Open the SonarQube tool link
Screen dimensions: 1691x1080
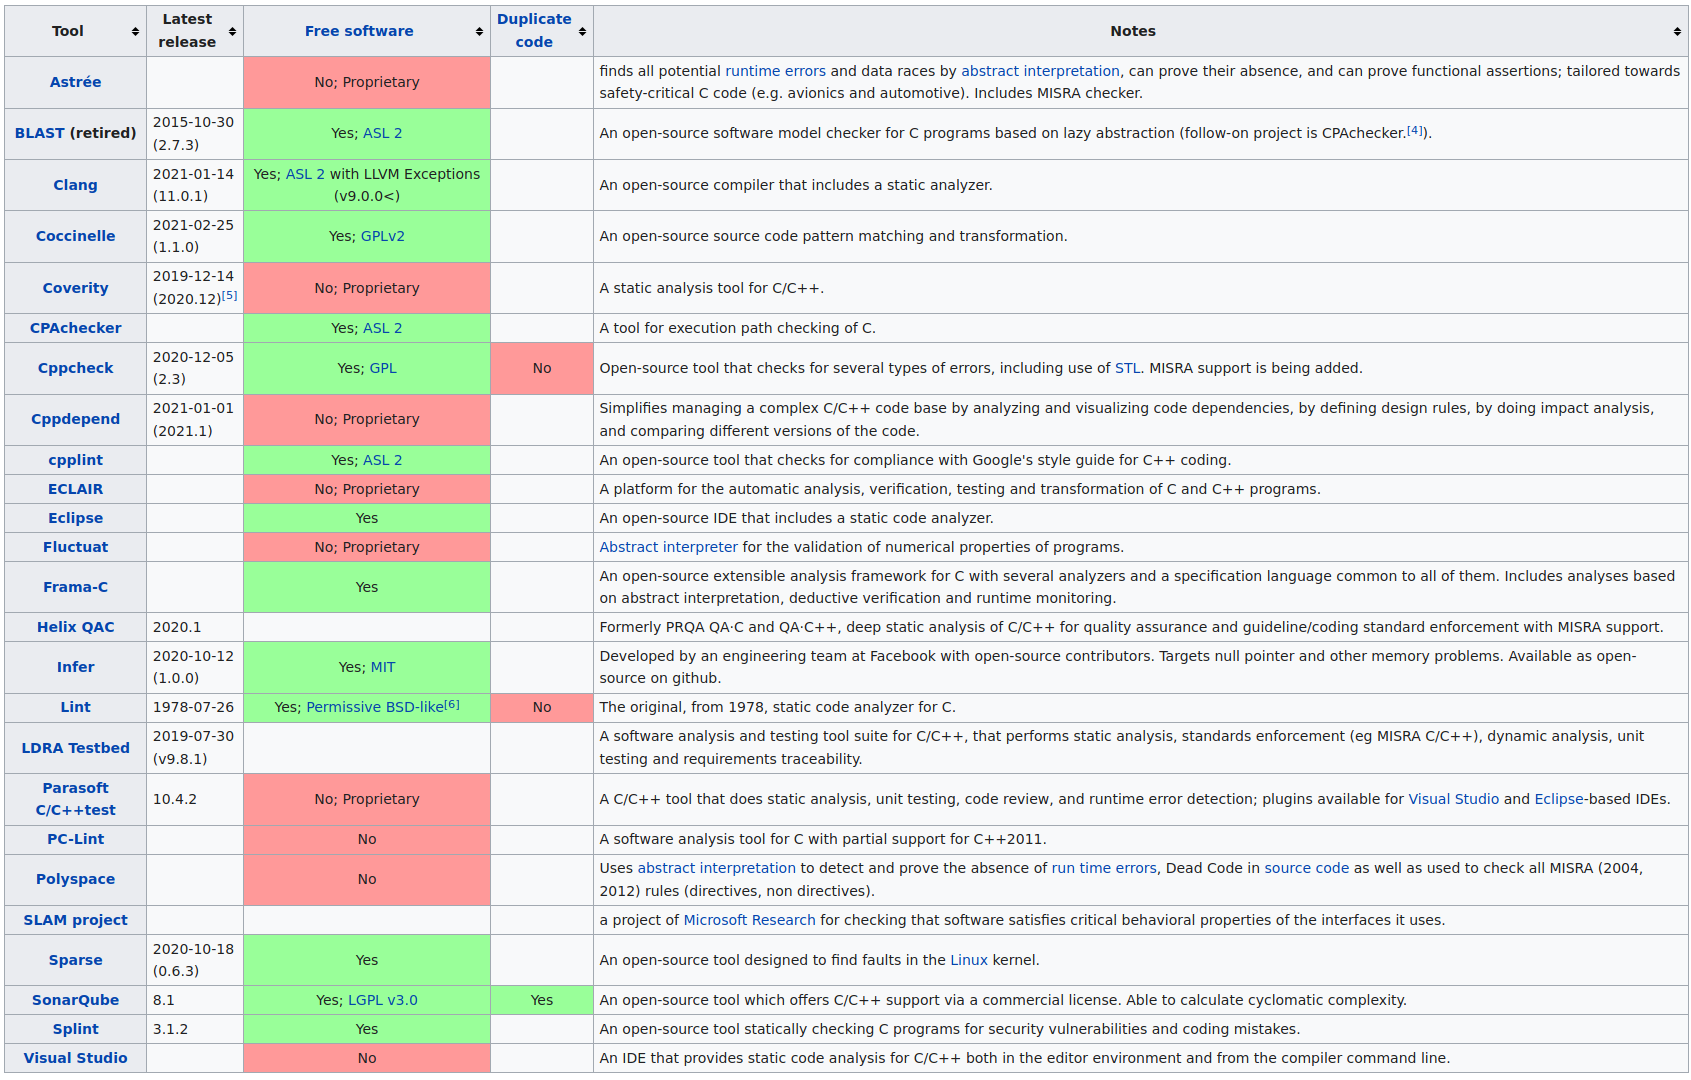(75, 1000)
